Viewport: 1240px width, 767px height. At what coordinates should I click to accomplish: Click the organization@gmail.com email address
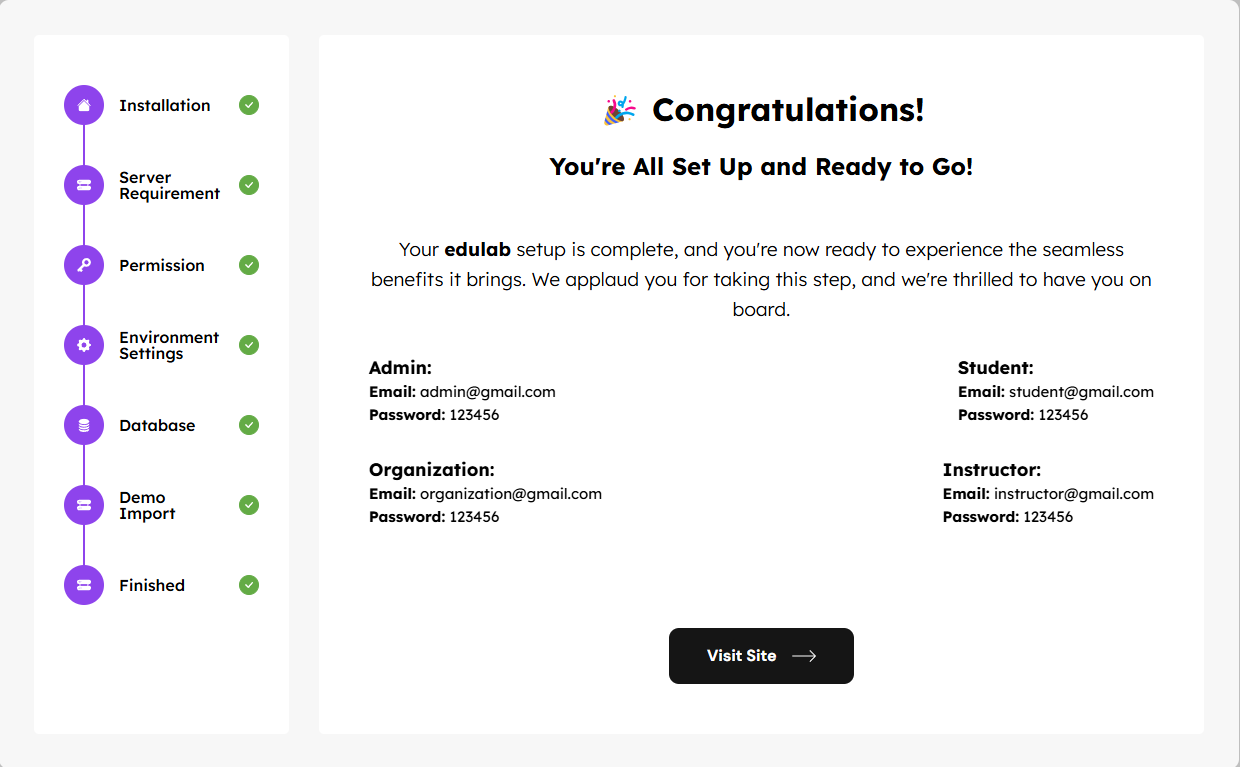[x=510, y=494]
